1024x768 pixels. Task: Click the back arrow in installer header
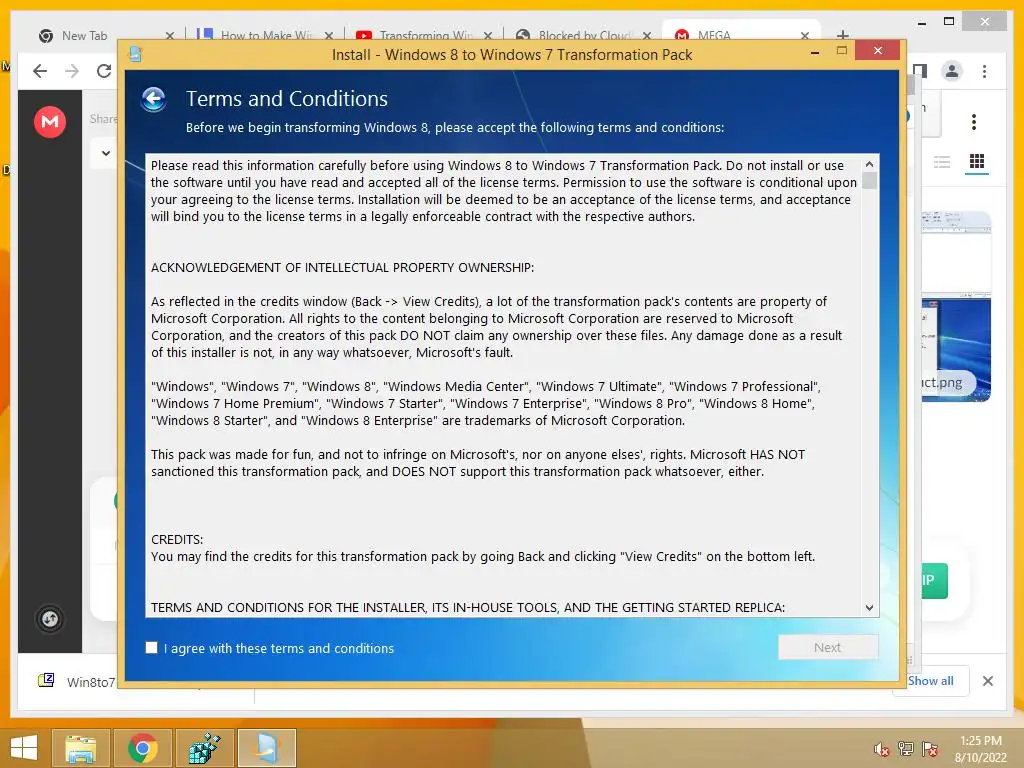pyautogui.click(x=153, y=100)
